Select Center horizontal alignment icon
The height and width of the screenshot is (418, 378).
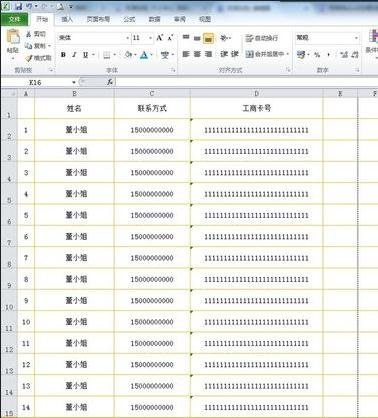(x=197, y=54)
